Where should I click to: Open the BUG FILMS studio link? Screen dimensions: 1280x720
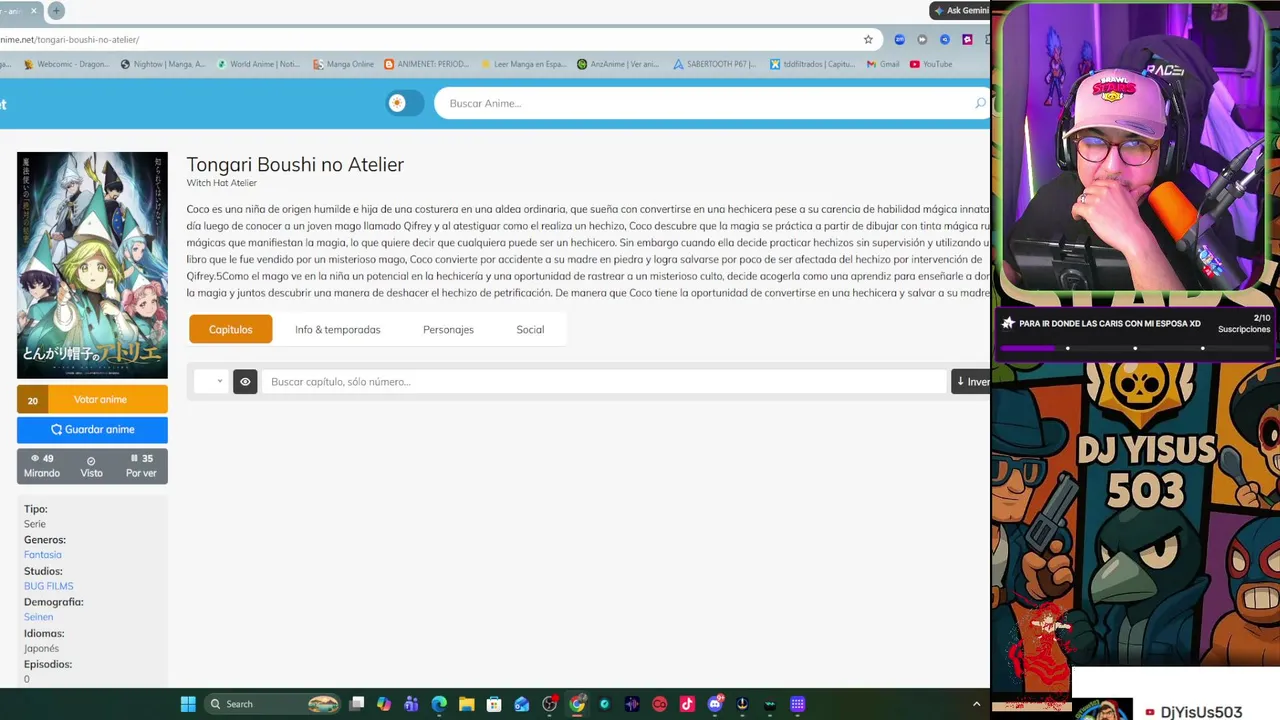[x=49, y=586]
